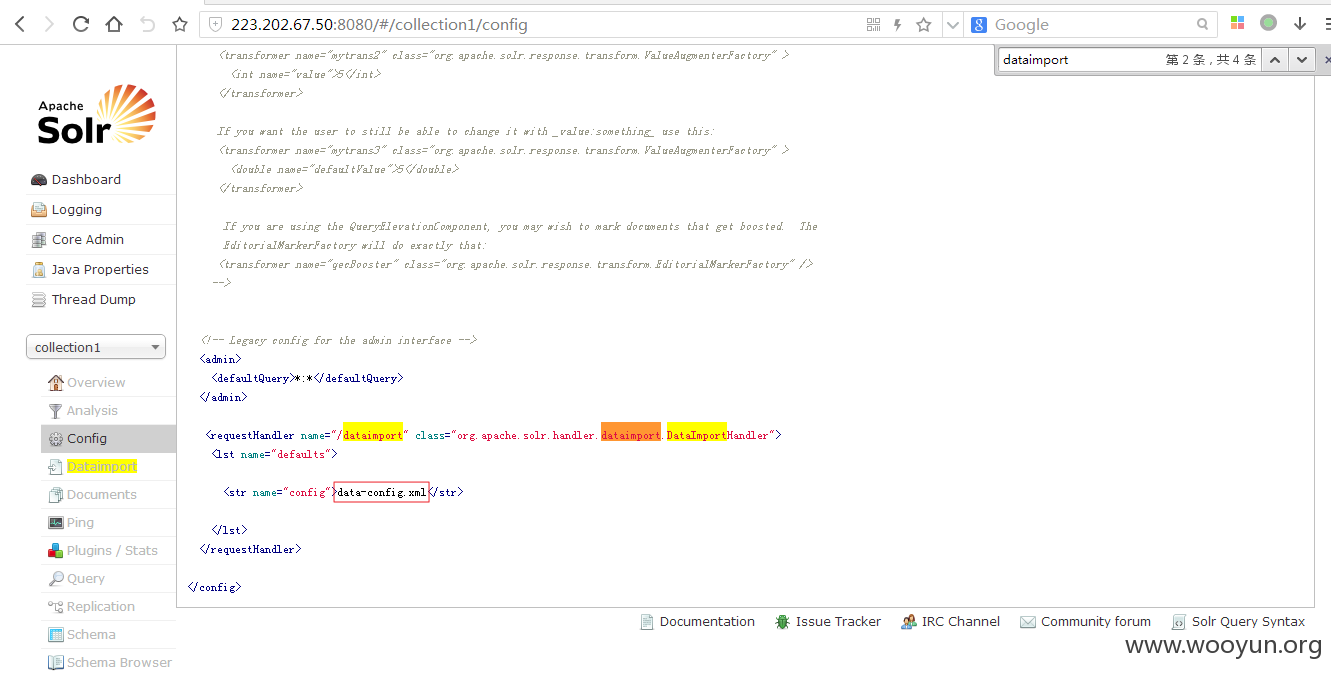Go back to the previous page
The image size is (1331, 674).
click(x=19, y=24)
